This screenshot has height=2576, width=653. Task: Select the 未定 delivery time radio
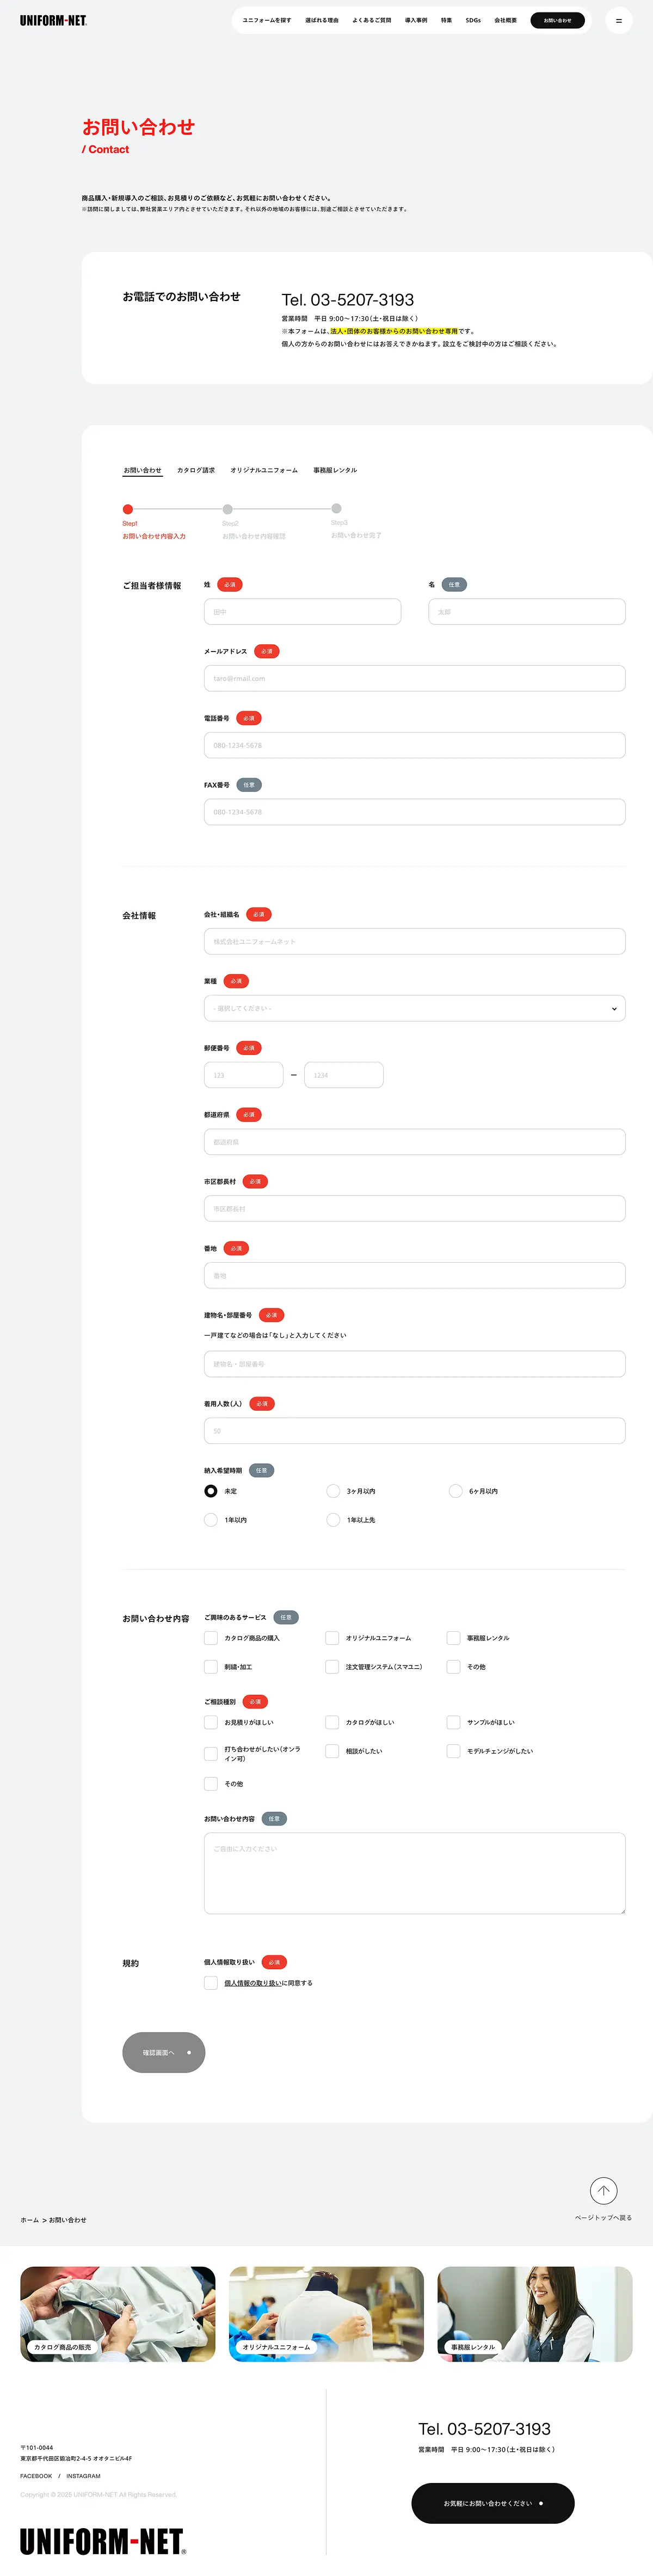point(210,1491)
